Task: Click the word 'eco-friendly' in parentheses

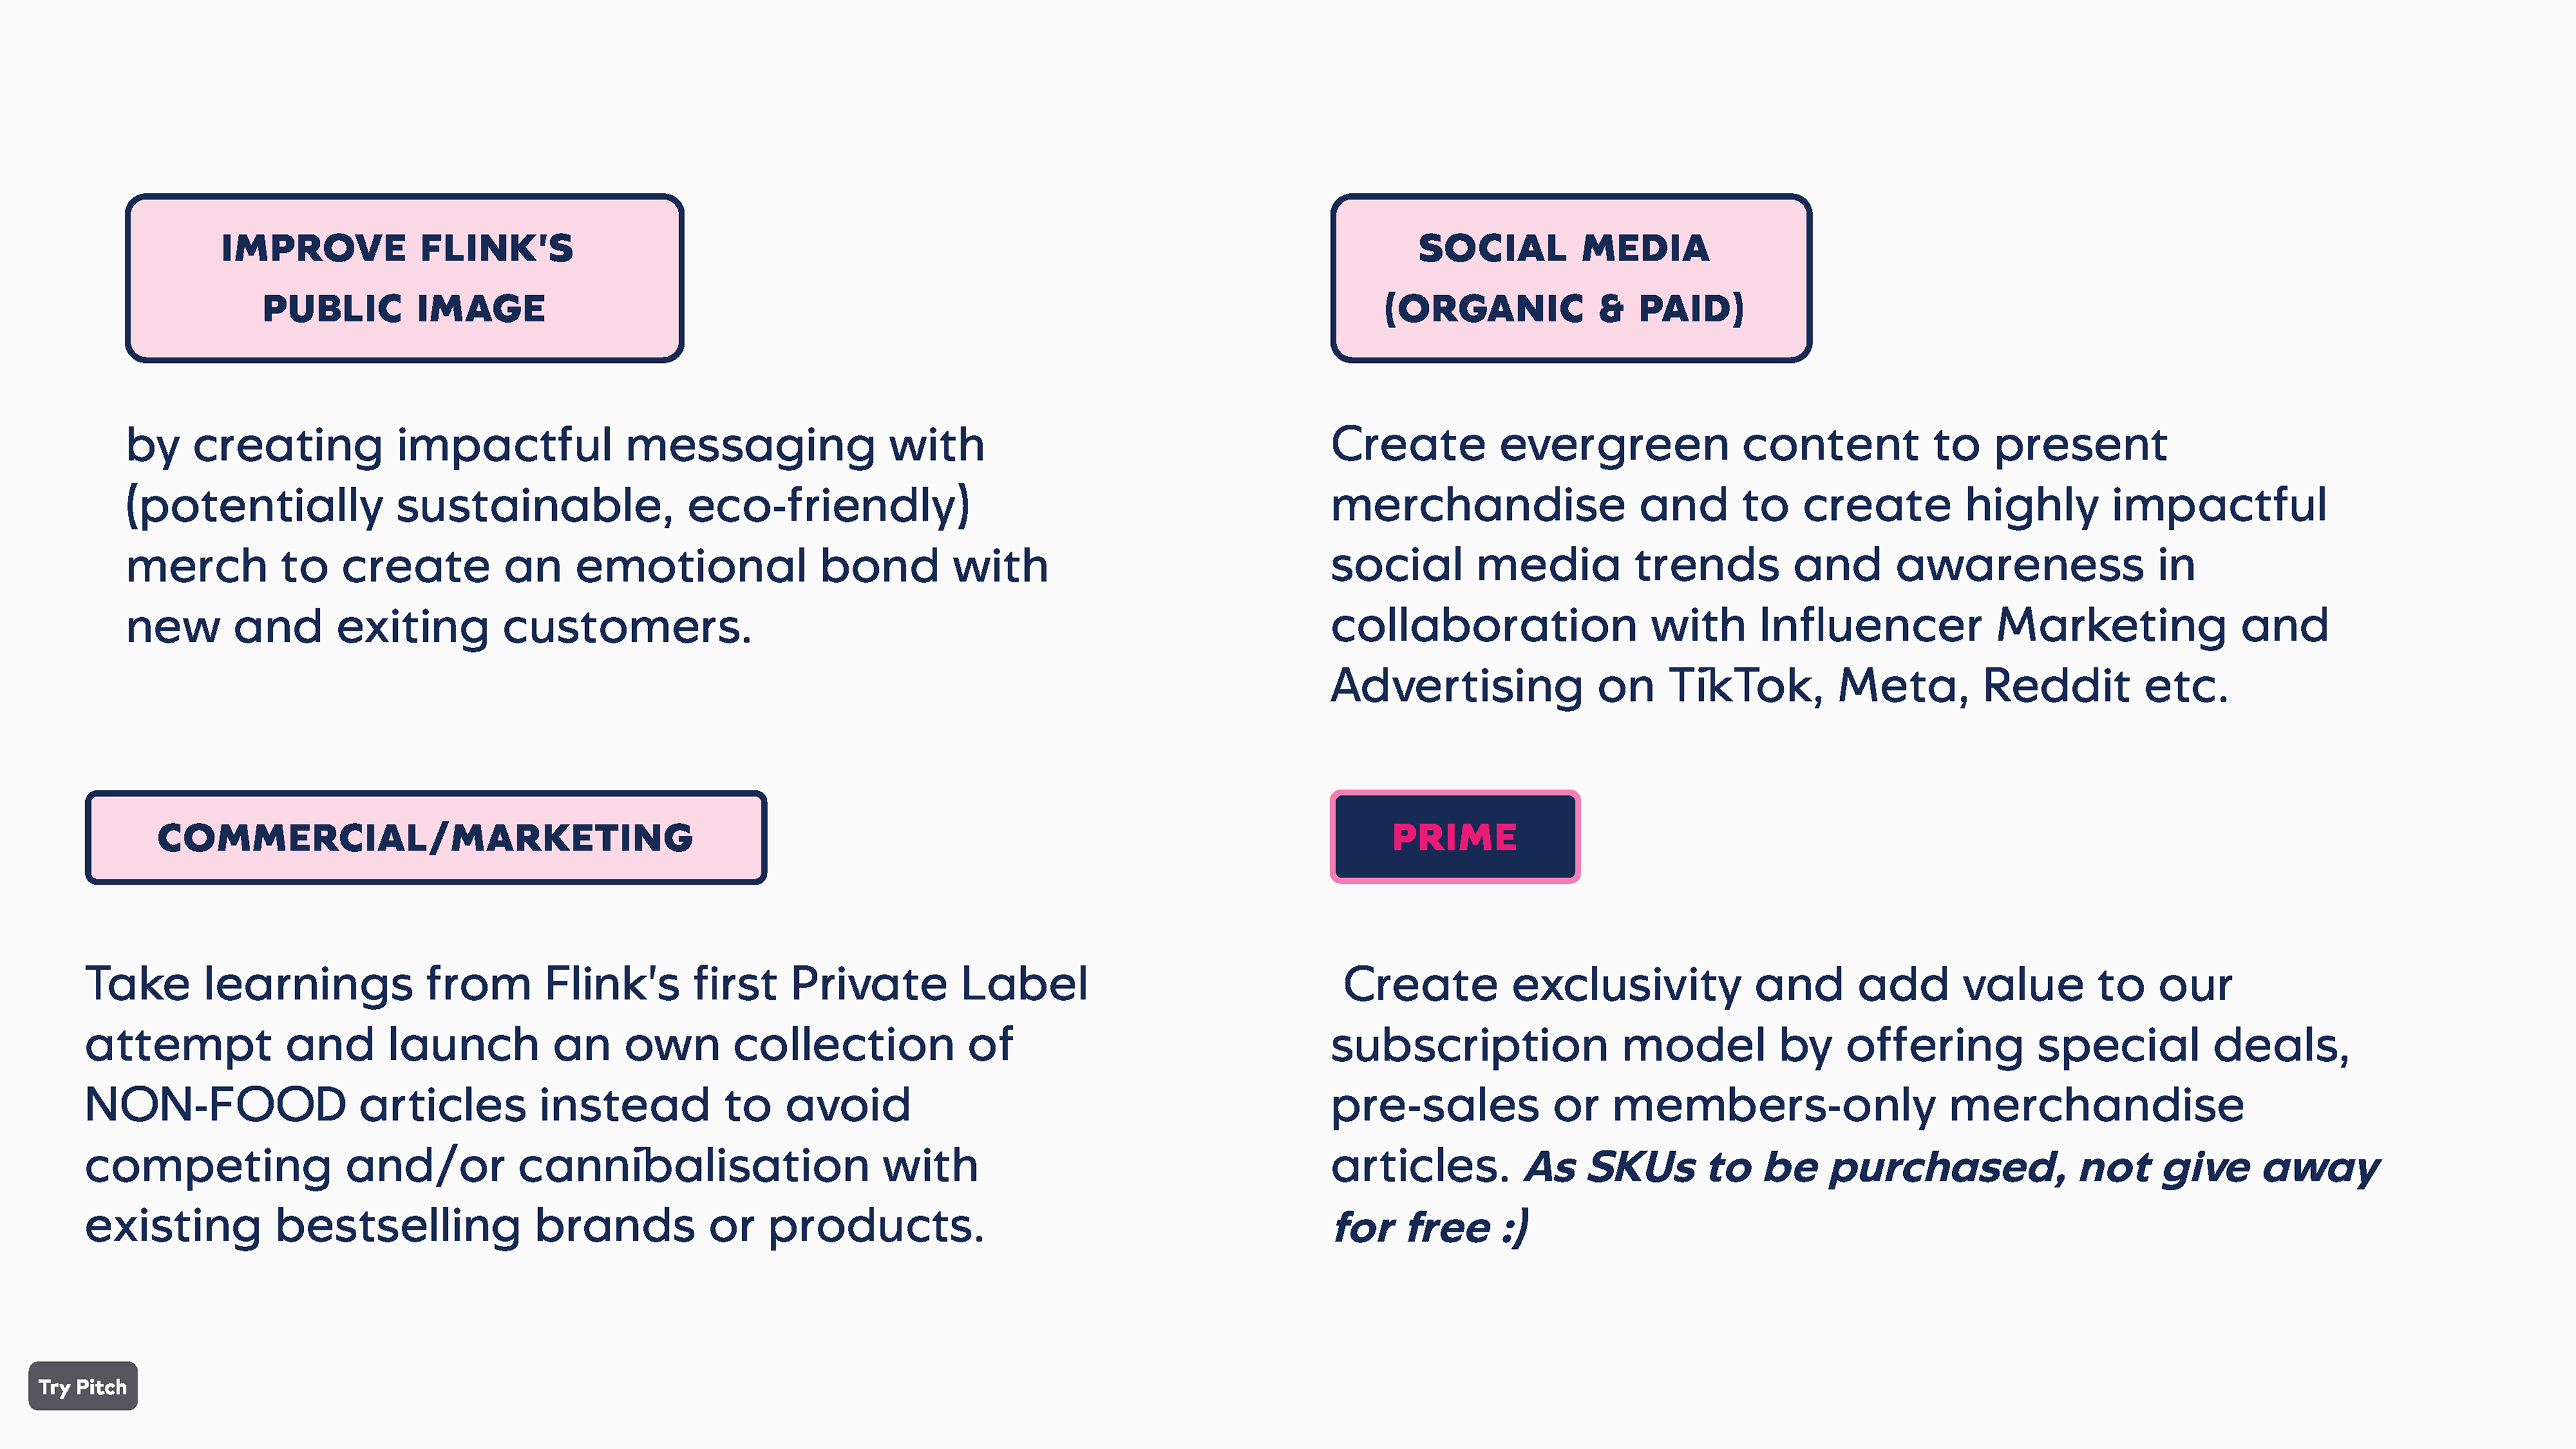Action: [822, 505]
